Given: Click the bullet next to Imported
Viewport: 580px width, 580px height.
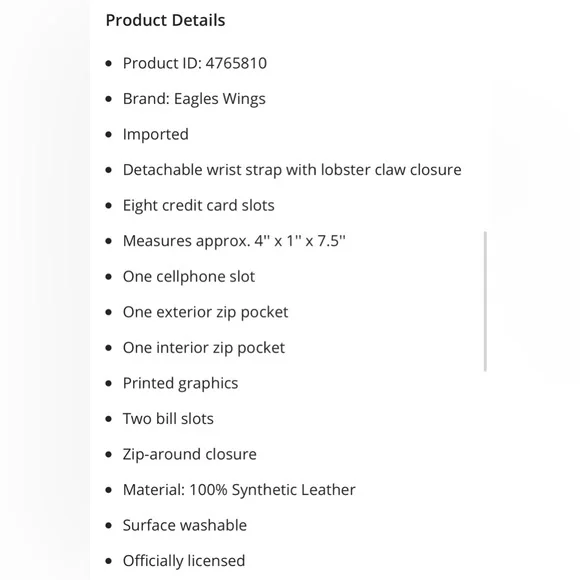Looking at the screenshot, I should pyautogui.click(x=108, y=135).
